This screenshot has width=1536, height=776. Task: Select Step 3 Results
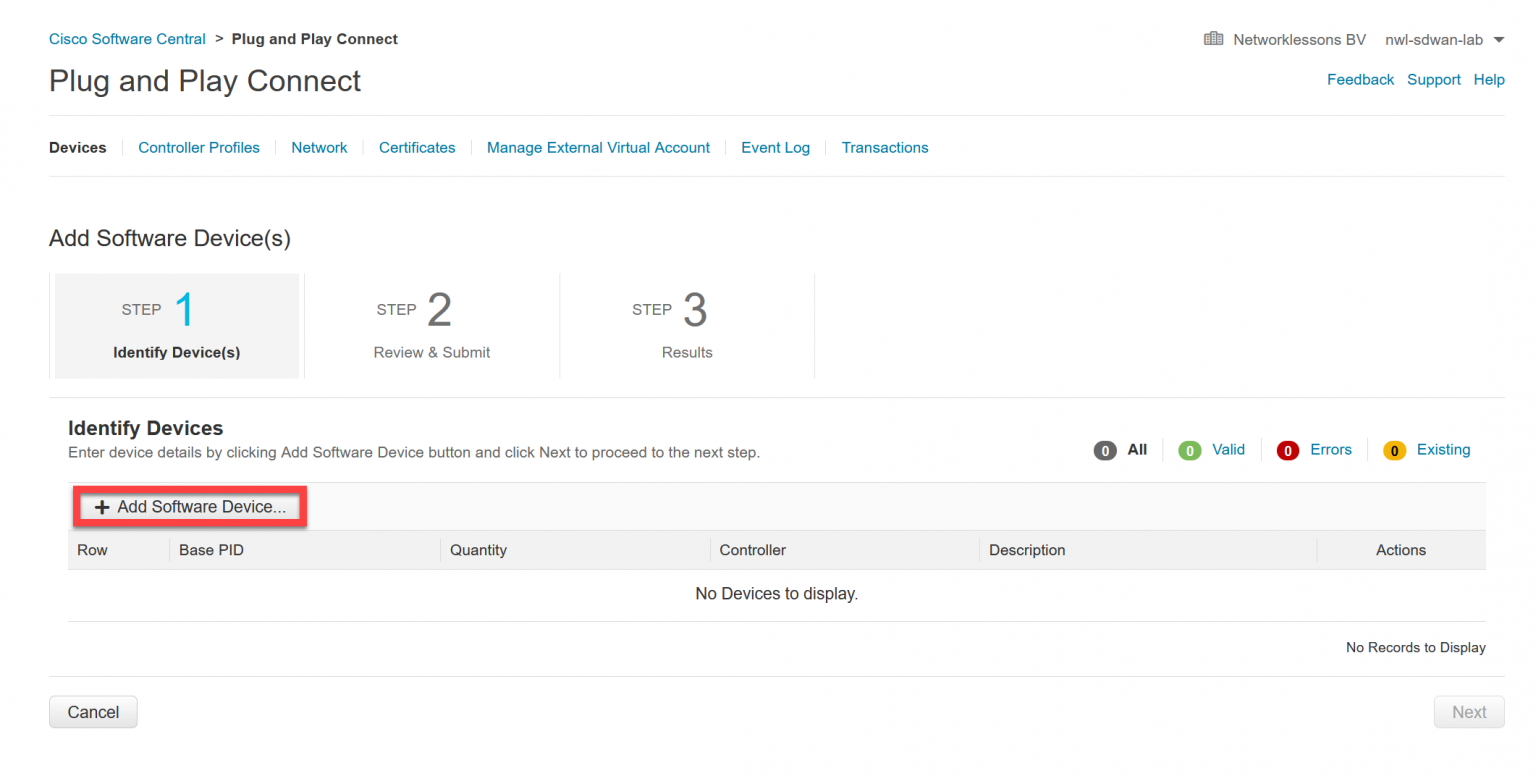tap(687, 325)
